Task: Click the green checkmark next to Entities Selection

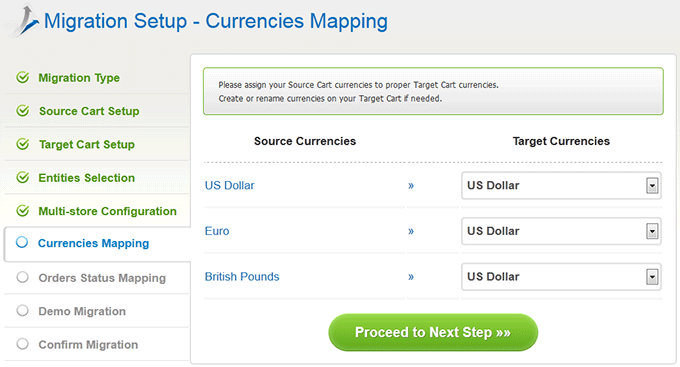Action: (x=23, y=177)
